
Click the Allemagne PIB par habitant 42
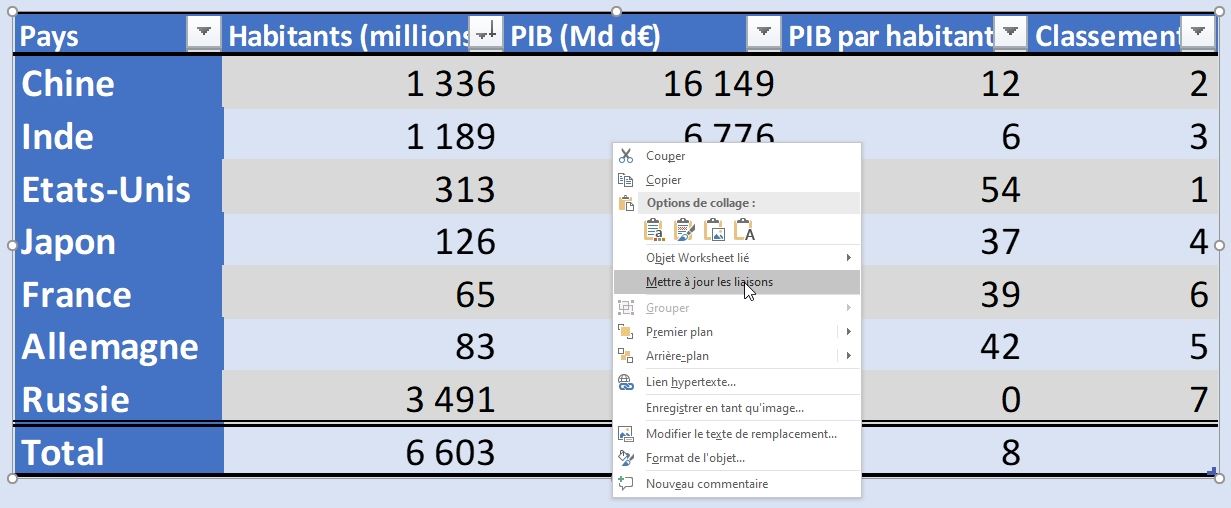tap(1000, 348)
